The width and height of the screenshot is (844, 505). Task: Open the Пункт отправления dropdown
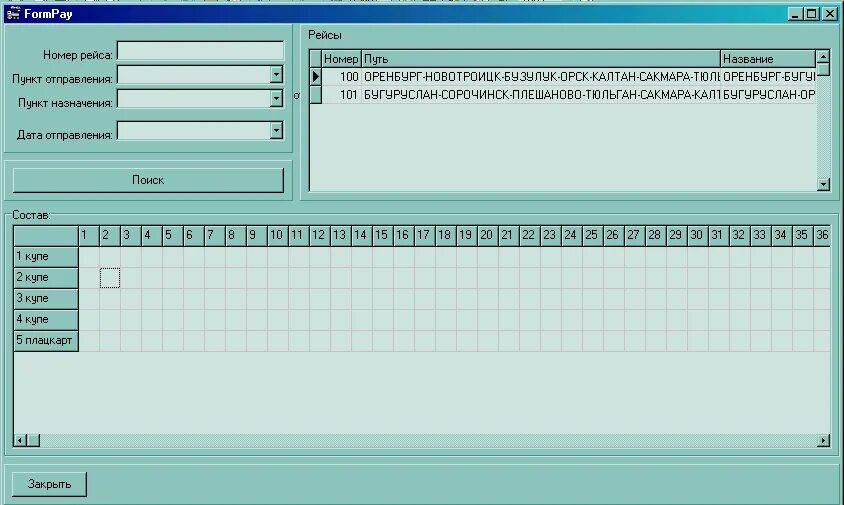pyautogui.click(x=276, y=74)
